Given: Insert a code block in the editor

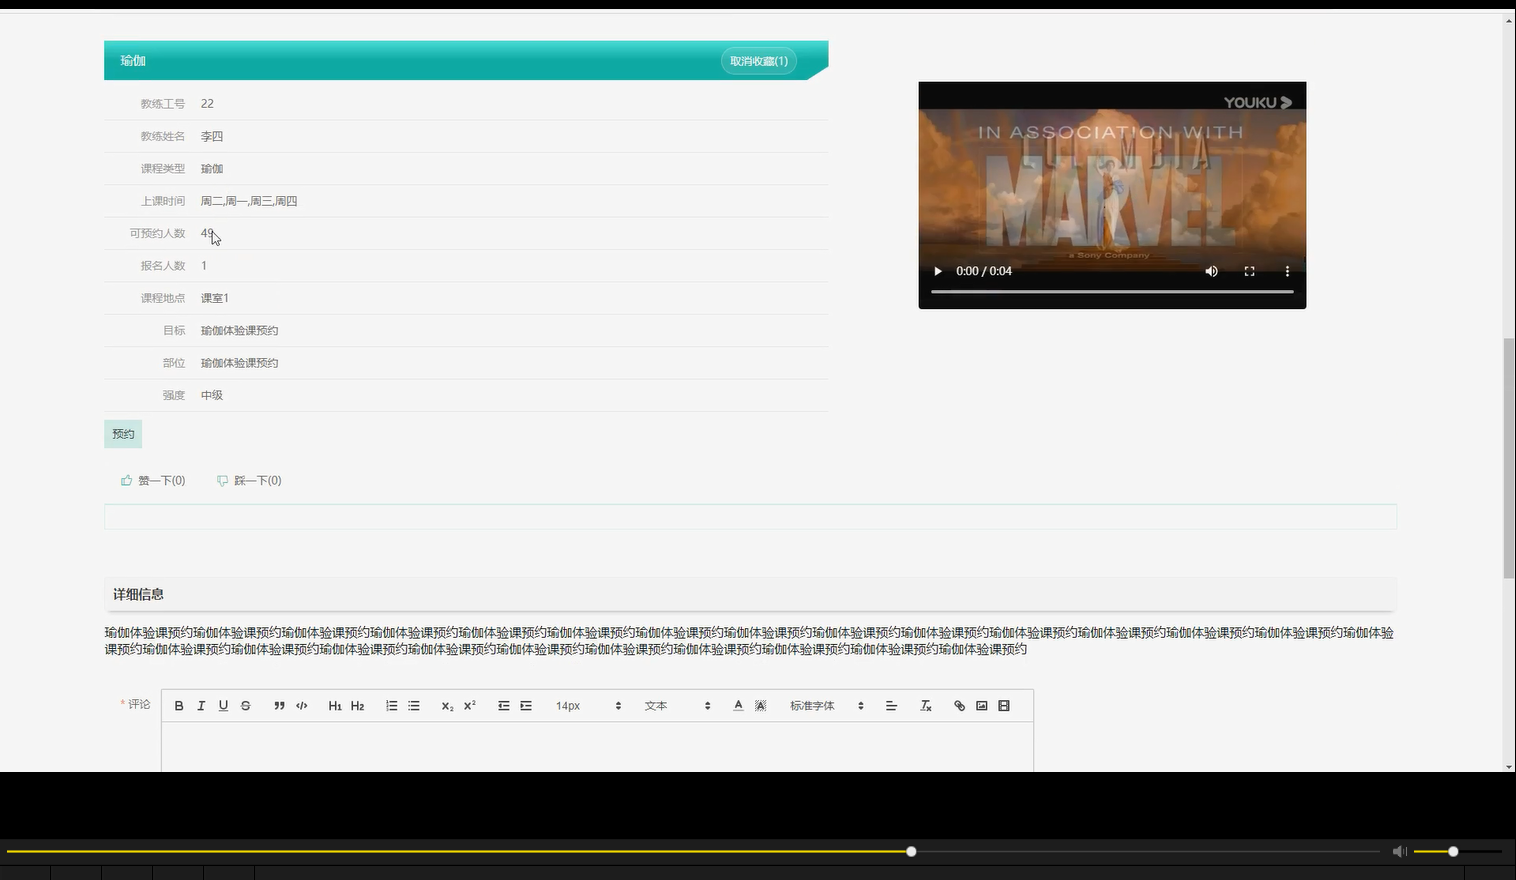Looking at the screenshot, I should pyautogui.click(x=302, y=706).
